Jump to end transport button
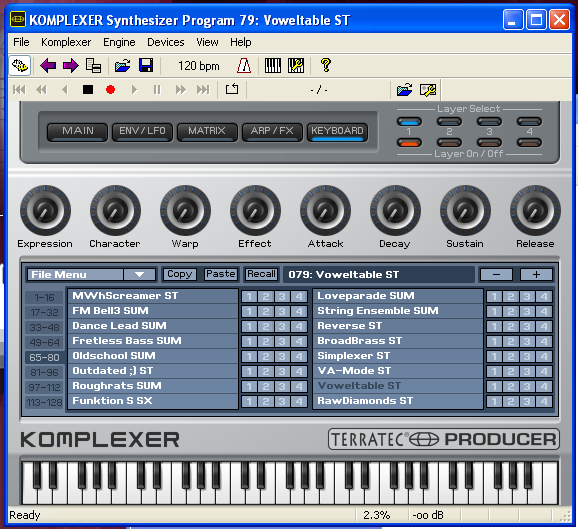The width and height of the screenshot is (578, 529). pos(203,90)
